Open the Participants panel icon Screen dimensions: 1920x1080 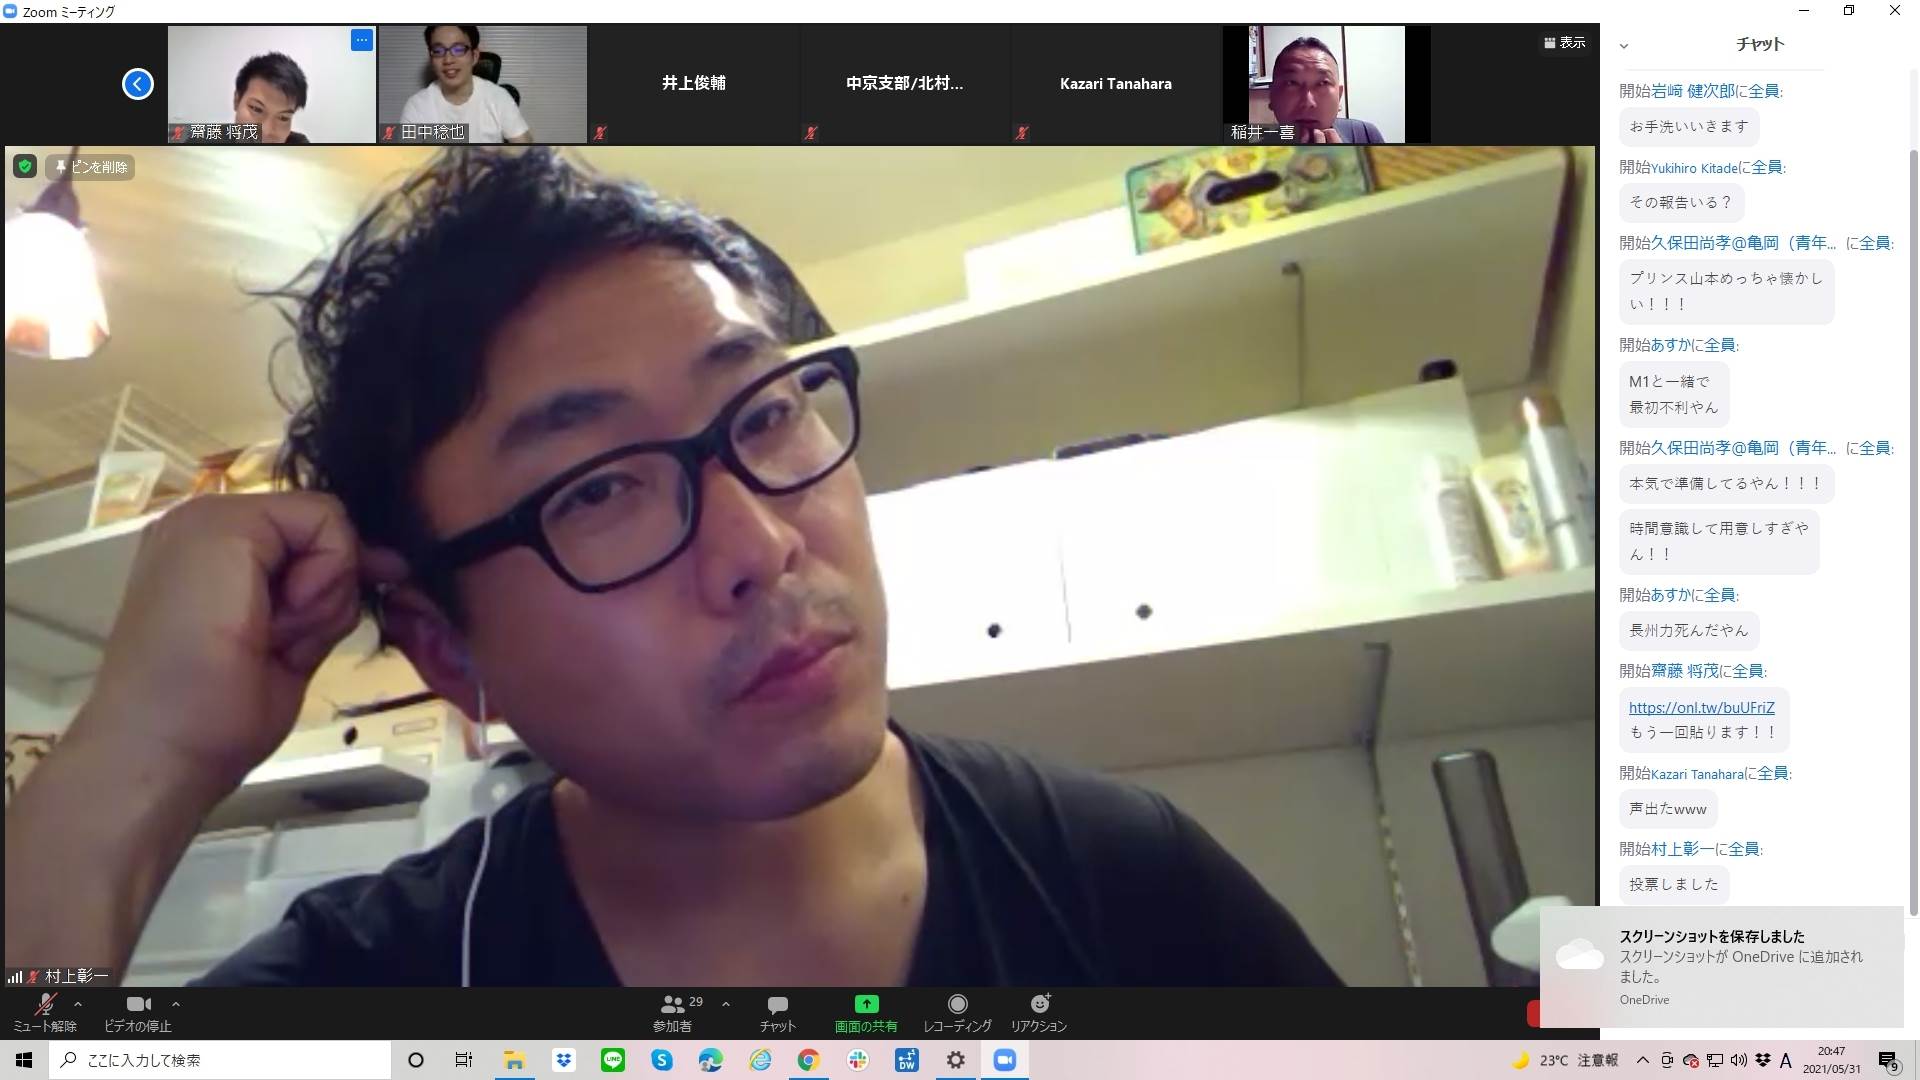click(674, 1004)
